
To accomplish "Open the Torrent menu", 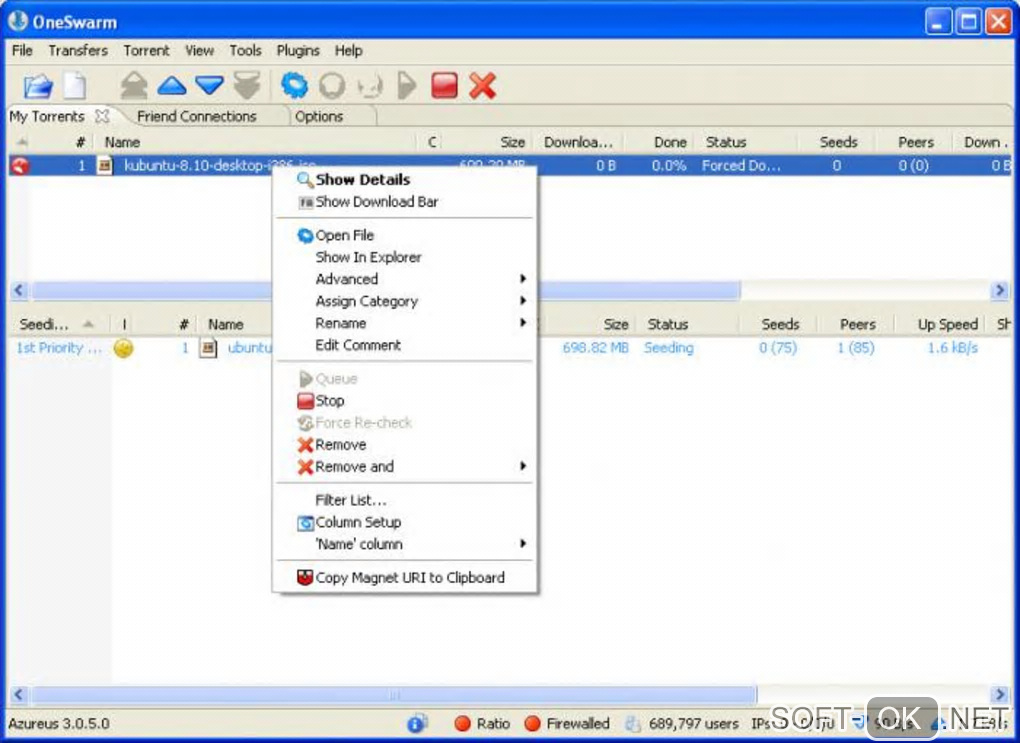I will [146, 51].
